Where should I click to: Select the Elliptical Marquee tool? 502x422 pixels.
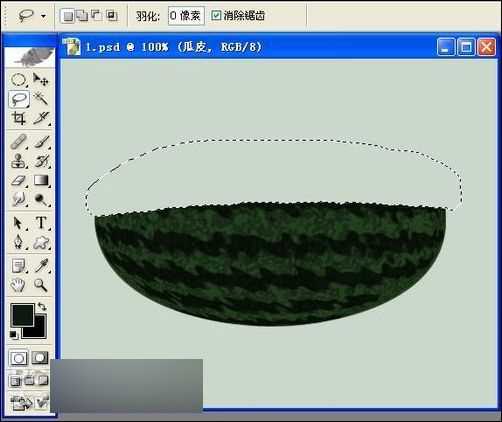coord(18,80)
